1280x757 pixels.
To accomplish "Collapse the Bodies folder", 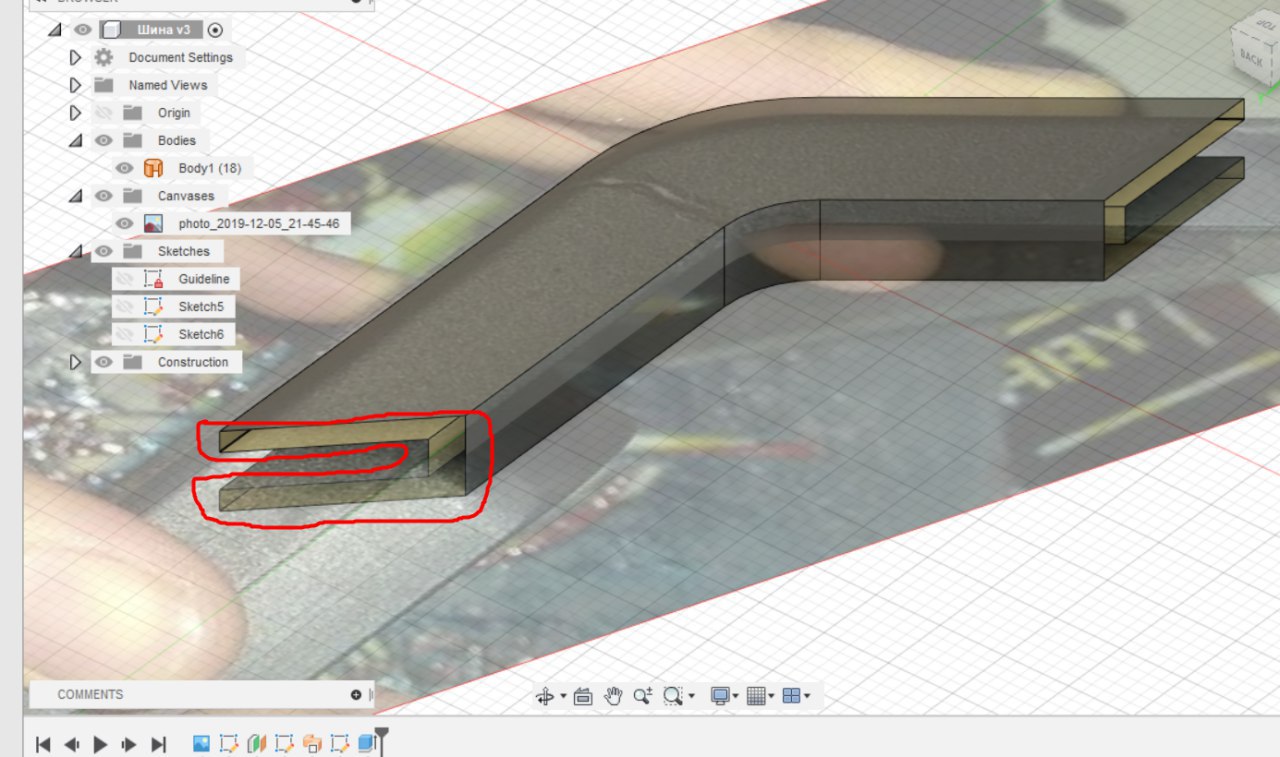I will pyautogui.click(x=75, y=141).
